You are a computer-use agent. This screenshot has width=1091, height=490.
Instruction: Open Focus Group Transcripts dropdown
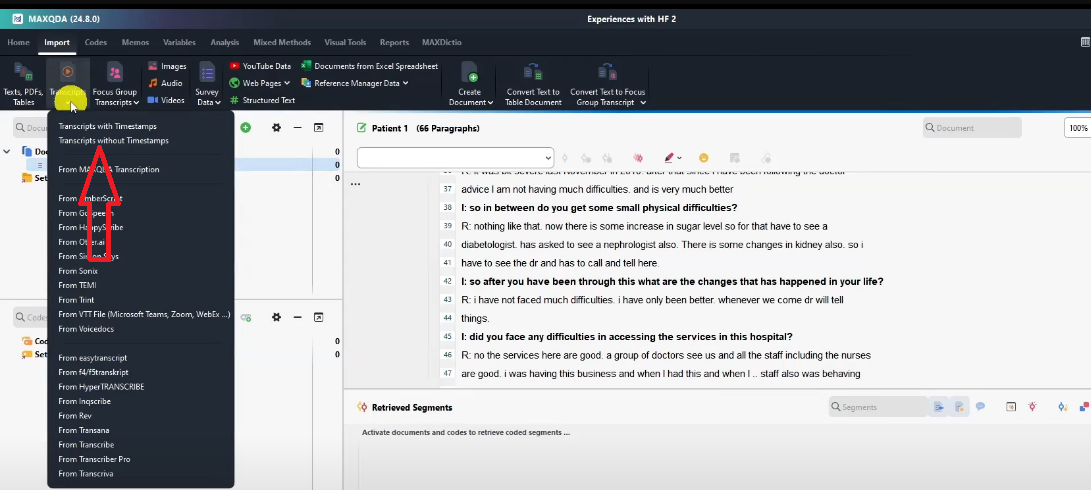[x=116, y=83]
